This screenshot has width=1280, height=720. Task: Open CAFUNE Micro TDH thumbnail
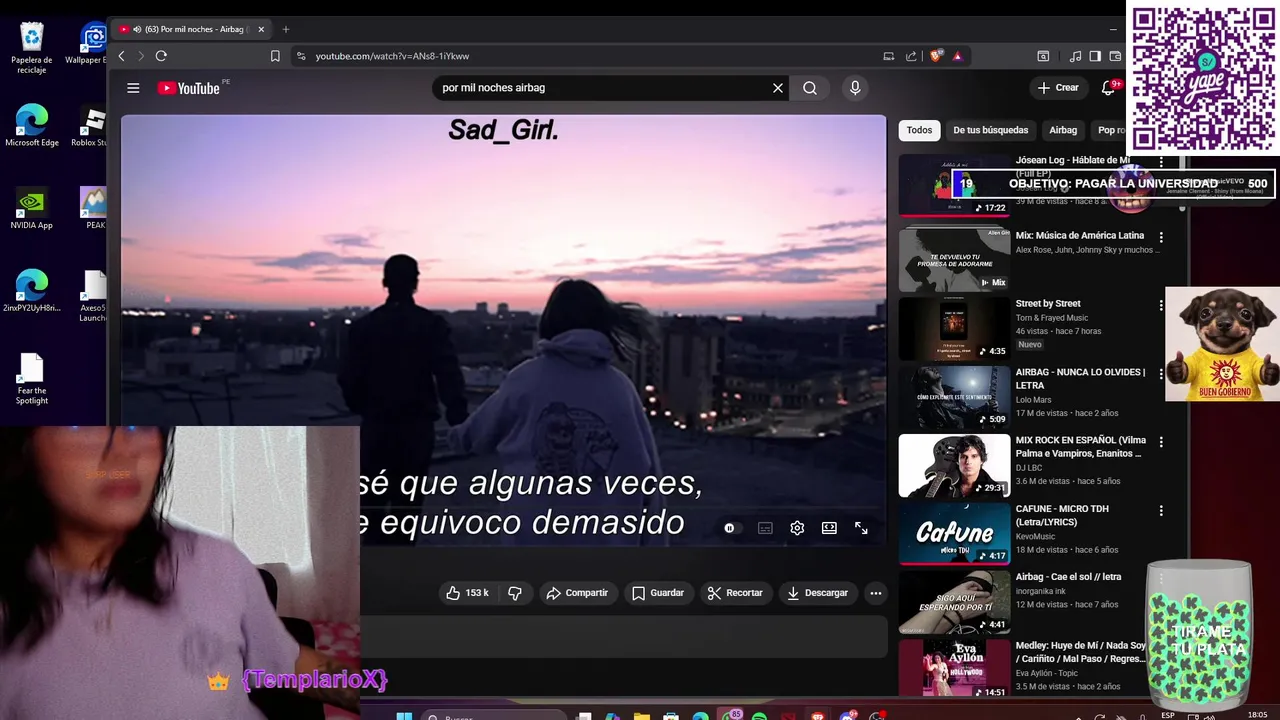954,533
